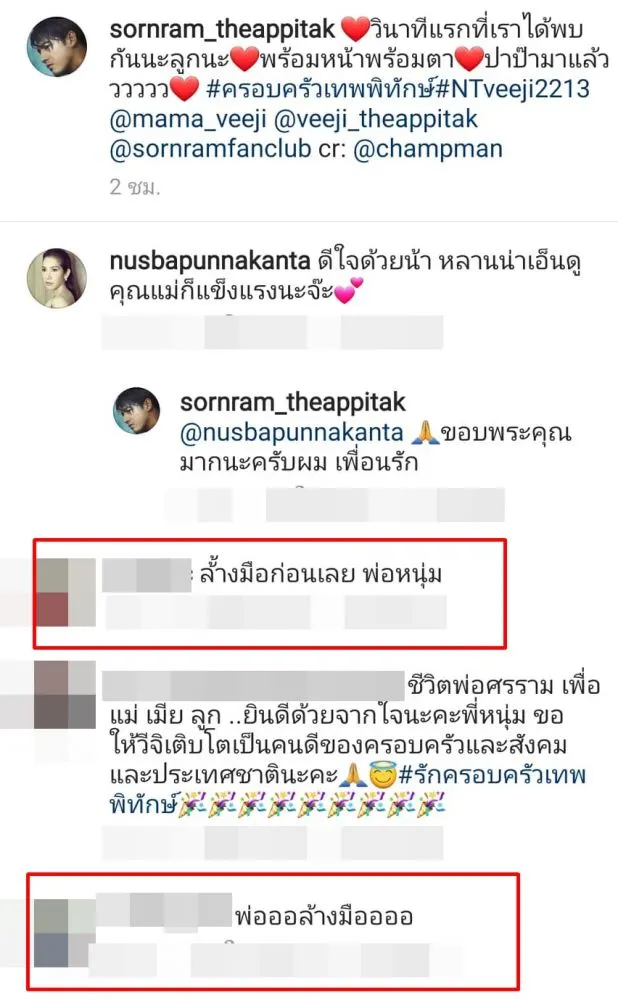Open sornram_theappitak avatar in reply comment
Viewport: 618px width, 1000px height.
click(x=136, y=411)
